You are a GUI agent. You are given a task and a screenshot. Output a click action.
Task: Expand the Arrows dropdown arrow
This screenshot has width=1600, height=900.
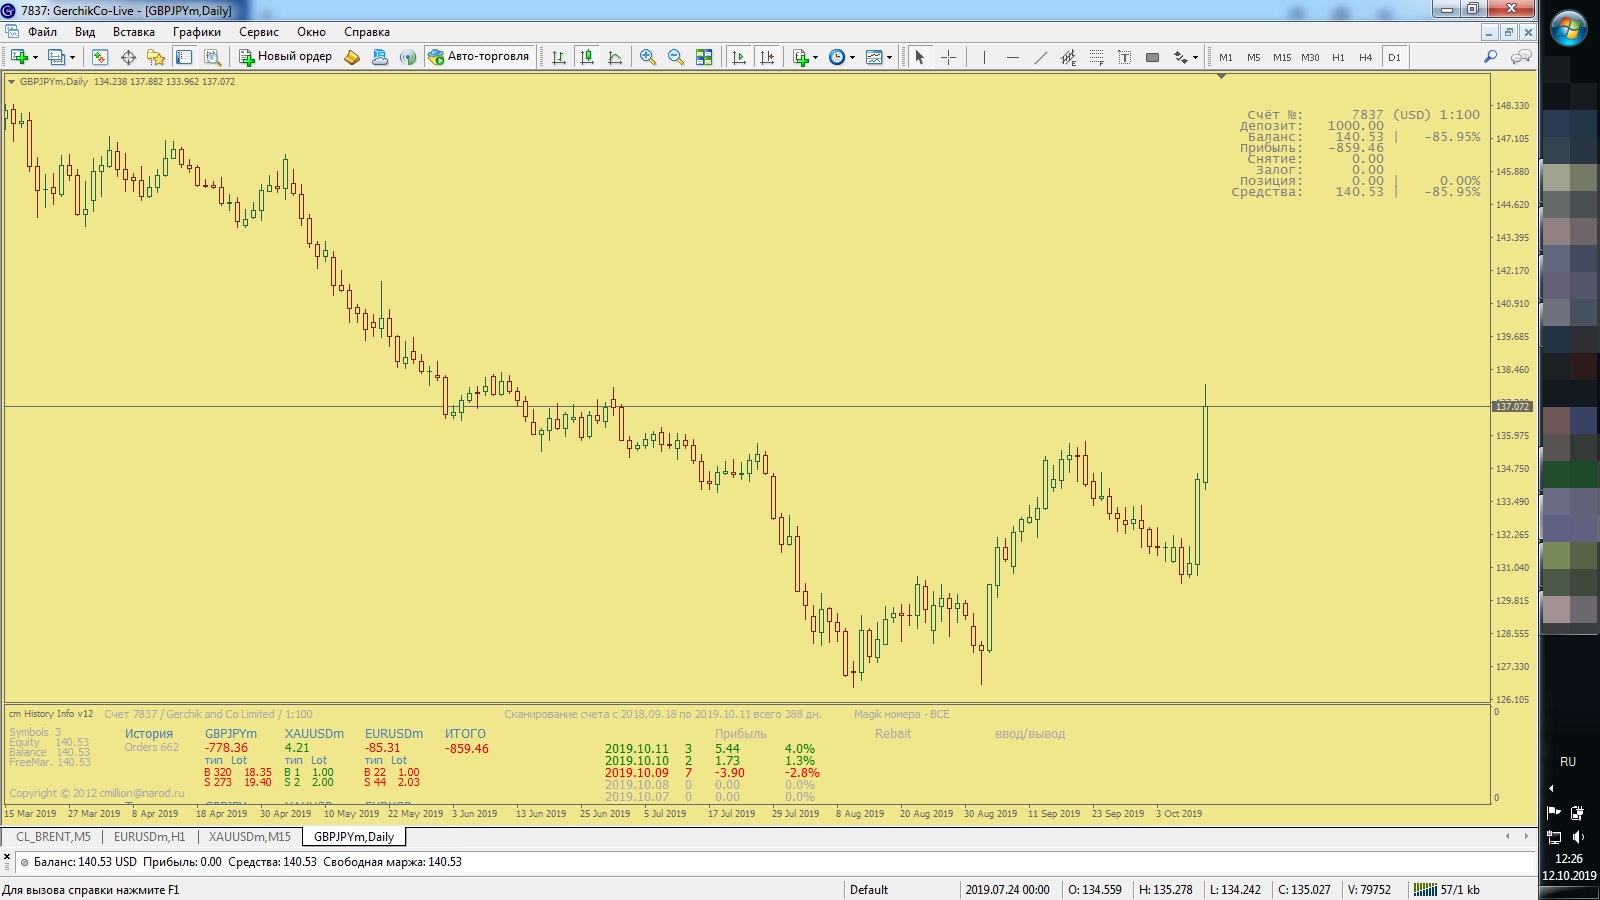pyautogui.click(x=1195, y=57)
